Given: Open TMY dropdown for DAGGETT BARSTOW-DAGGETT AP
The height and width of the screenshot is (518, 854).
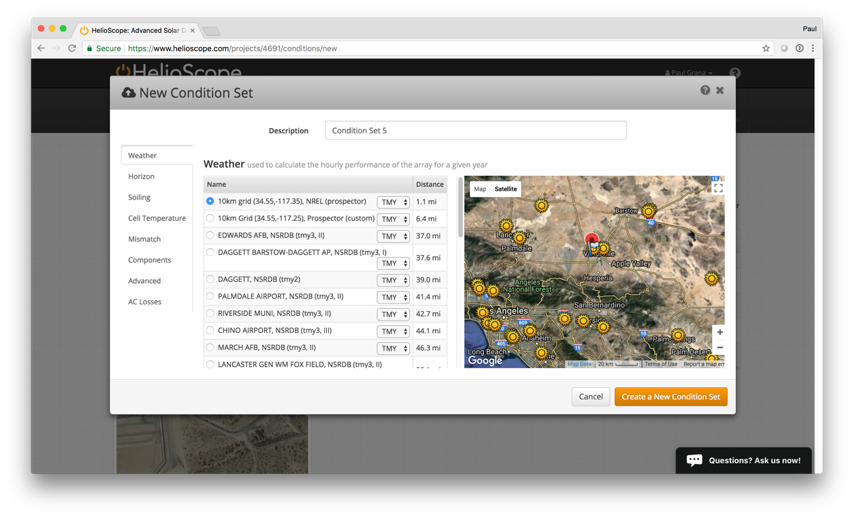Looking at the screenshot, I should coord(393,263).
